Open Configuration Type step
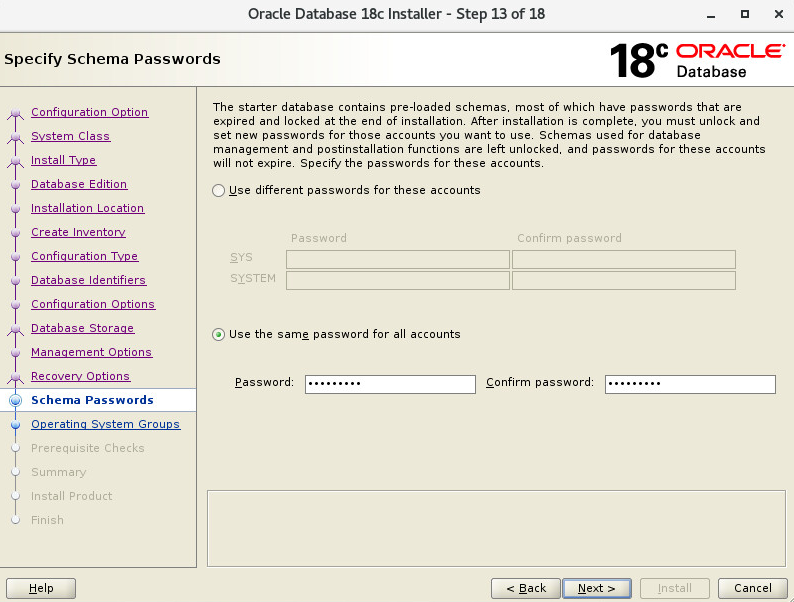 [x=84, y=256]
